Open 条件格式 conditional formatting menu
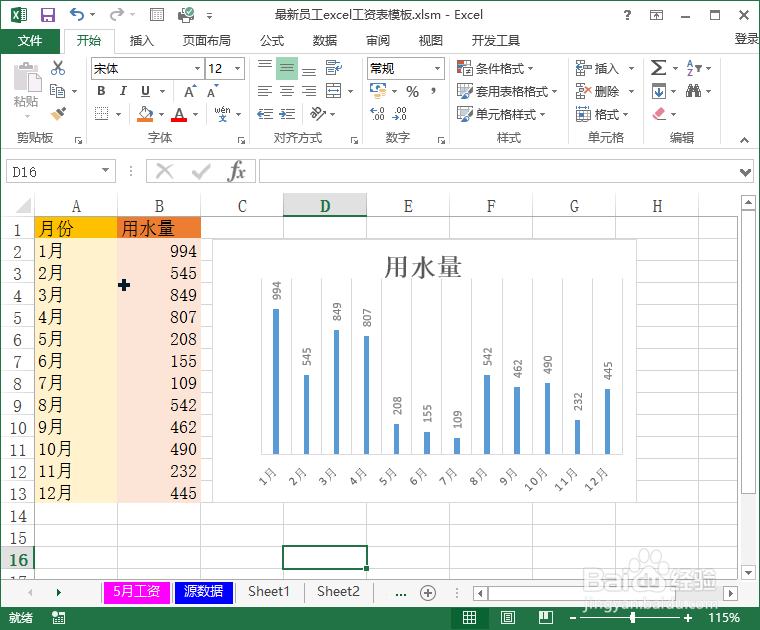760x630 pixels. tap(495, 68)
